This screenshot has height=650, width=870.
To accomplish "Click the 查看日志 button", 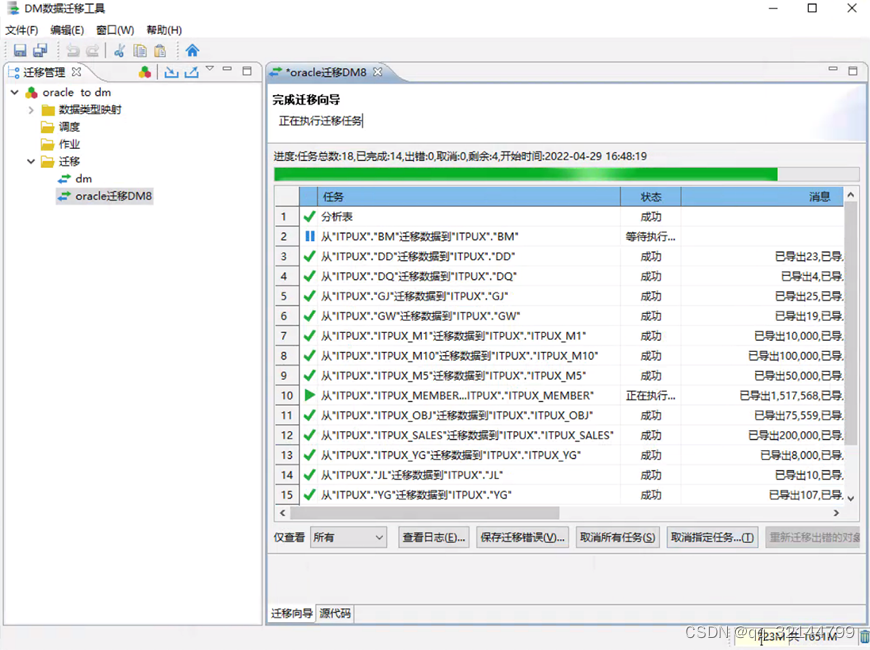I will coord(433,537).
